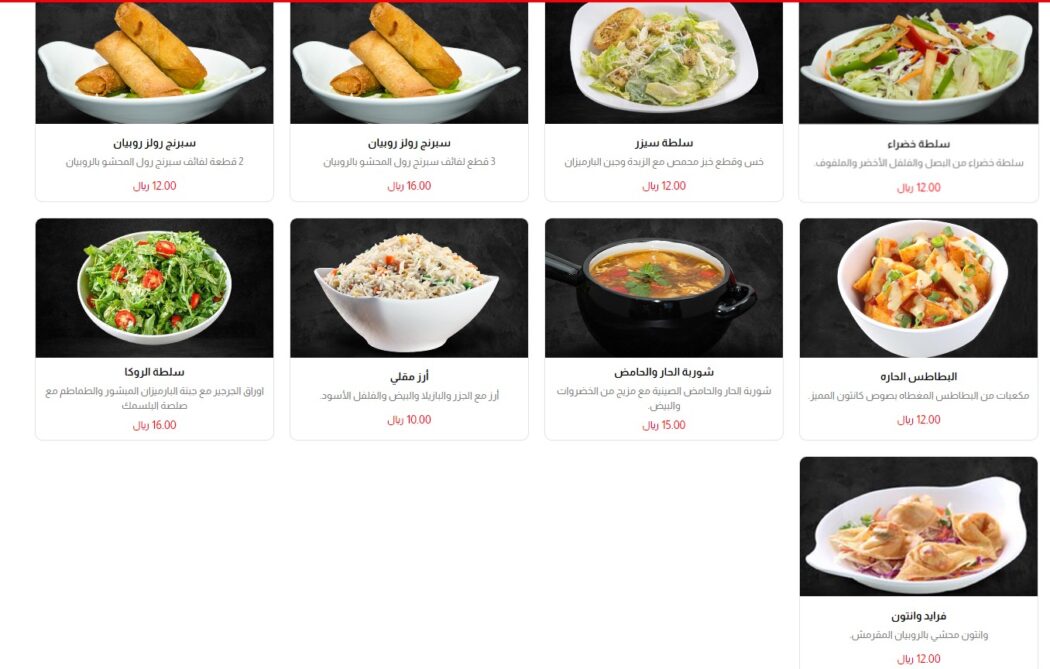
Task: Open the 'فرايد وانتون' item title
Action: (x=919, y=616)
